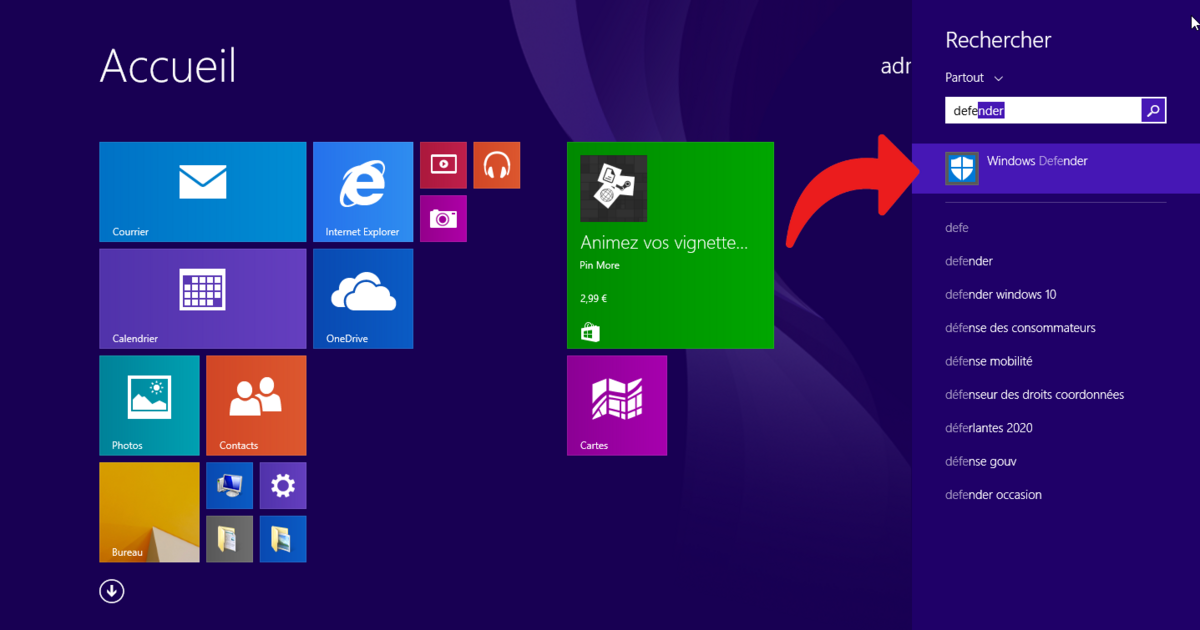Open the Cartes maps tile
The image size is (1200, 630).
(x=617, y=405)
